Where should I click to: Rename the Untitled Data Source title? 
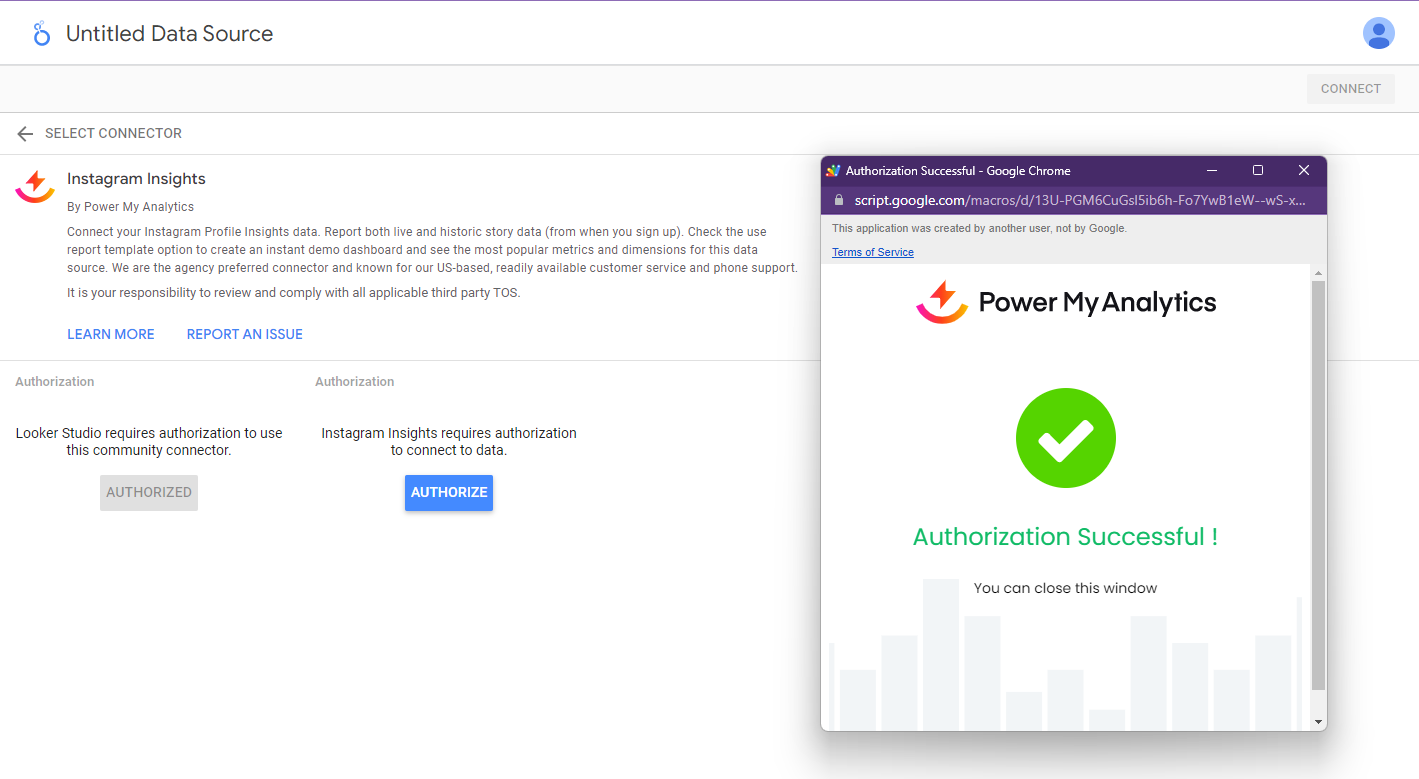[x=169, y=34]
